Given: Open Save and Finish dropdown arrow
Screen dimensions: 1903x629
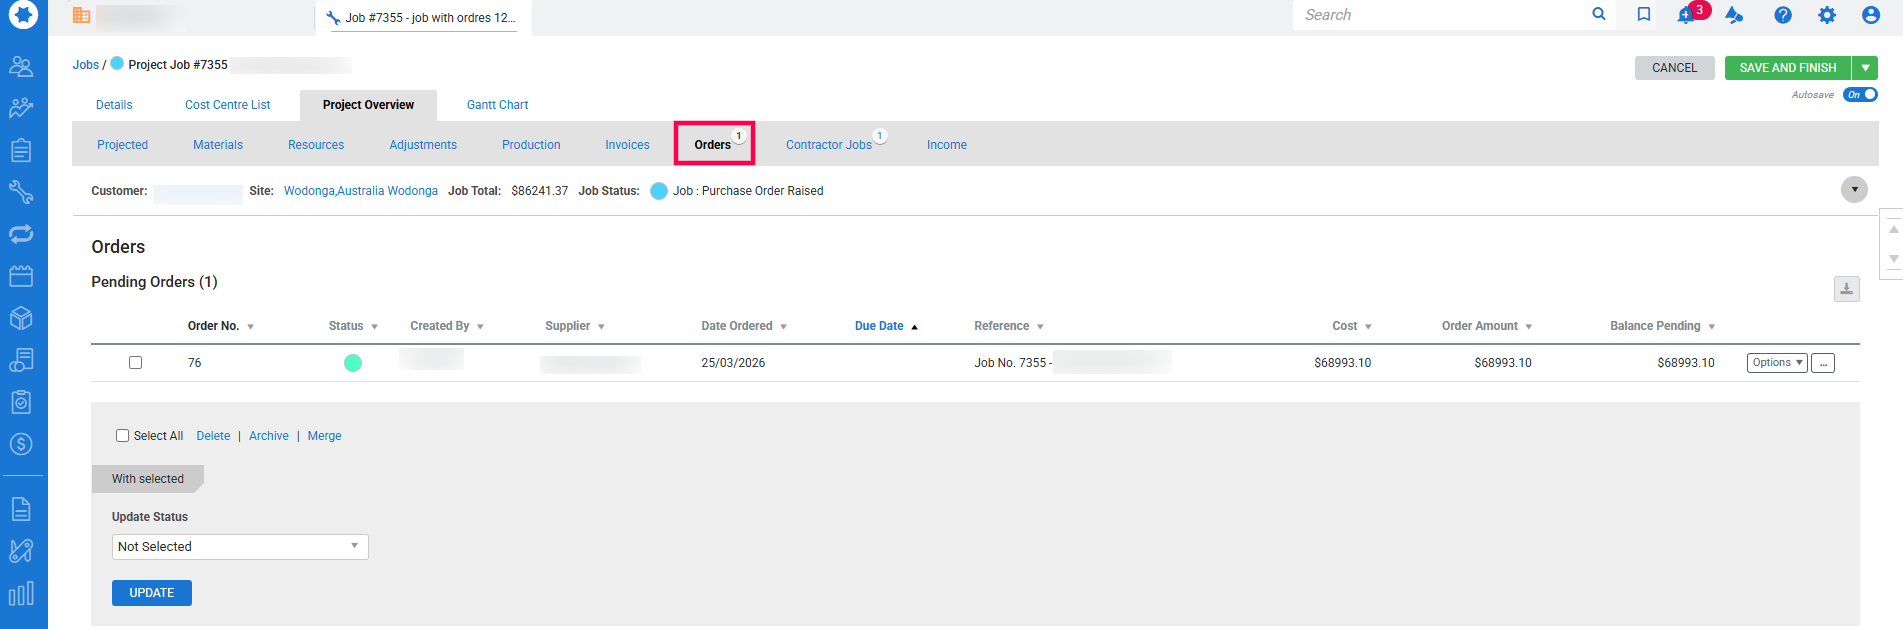Looking at the screenshot, I should click(1865, 68).
